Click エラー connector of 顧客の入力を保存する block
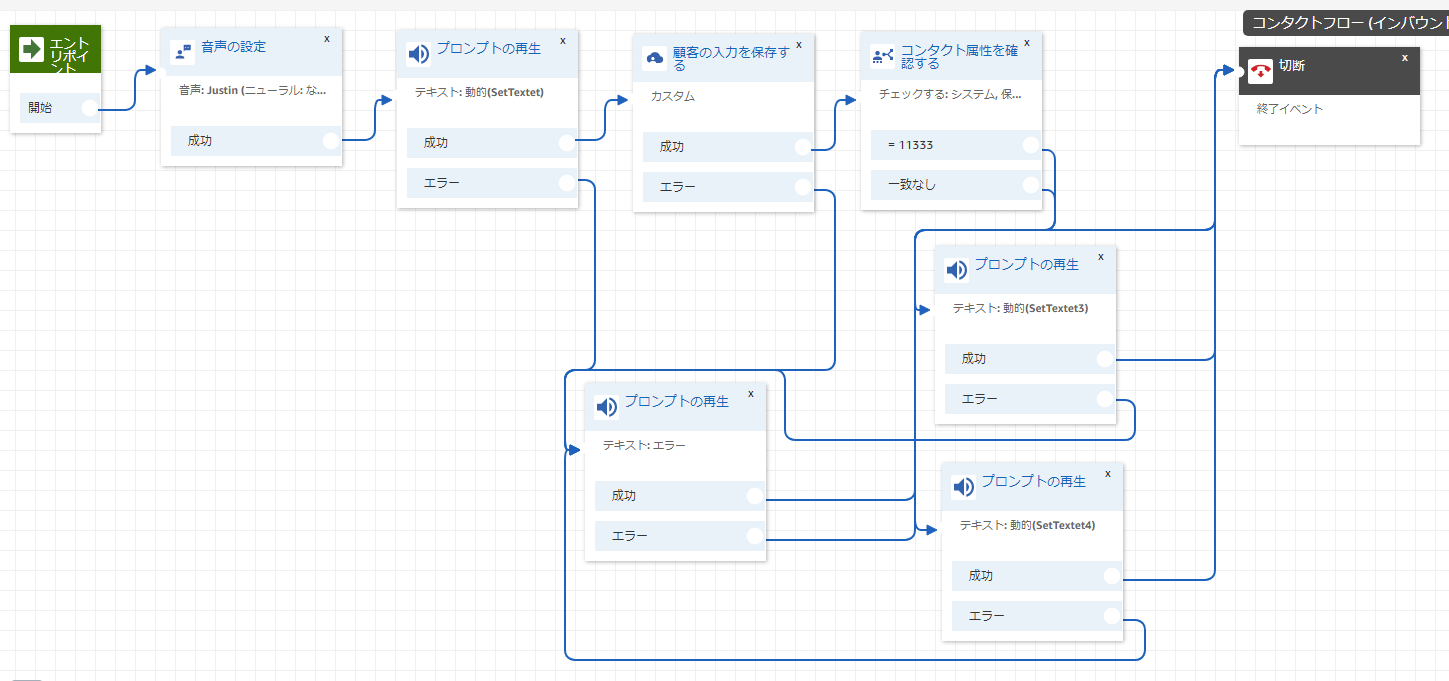This screenshot has width=1449, height=681. coord(803,187)
